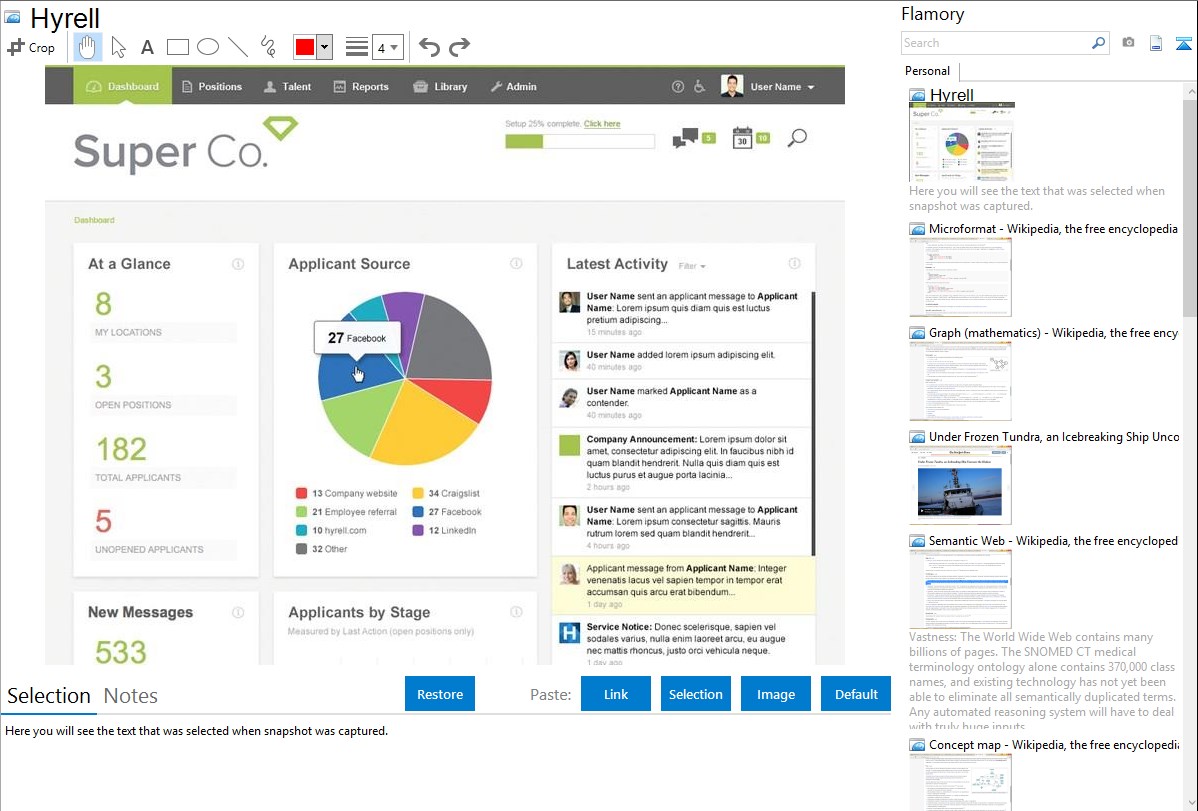Activate the hand pan tool
This screenshot has height=811, width=1198.
(87, 47)
